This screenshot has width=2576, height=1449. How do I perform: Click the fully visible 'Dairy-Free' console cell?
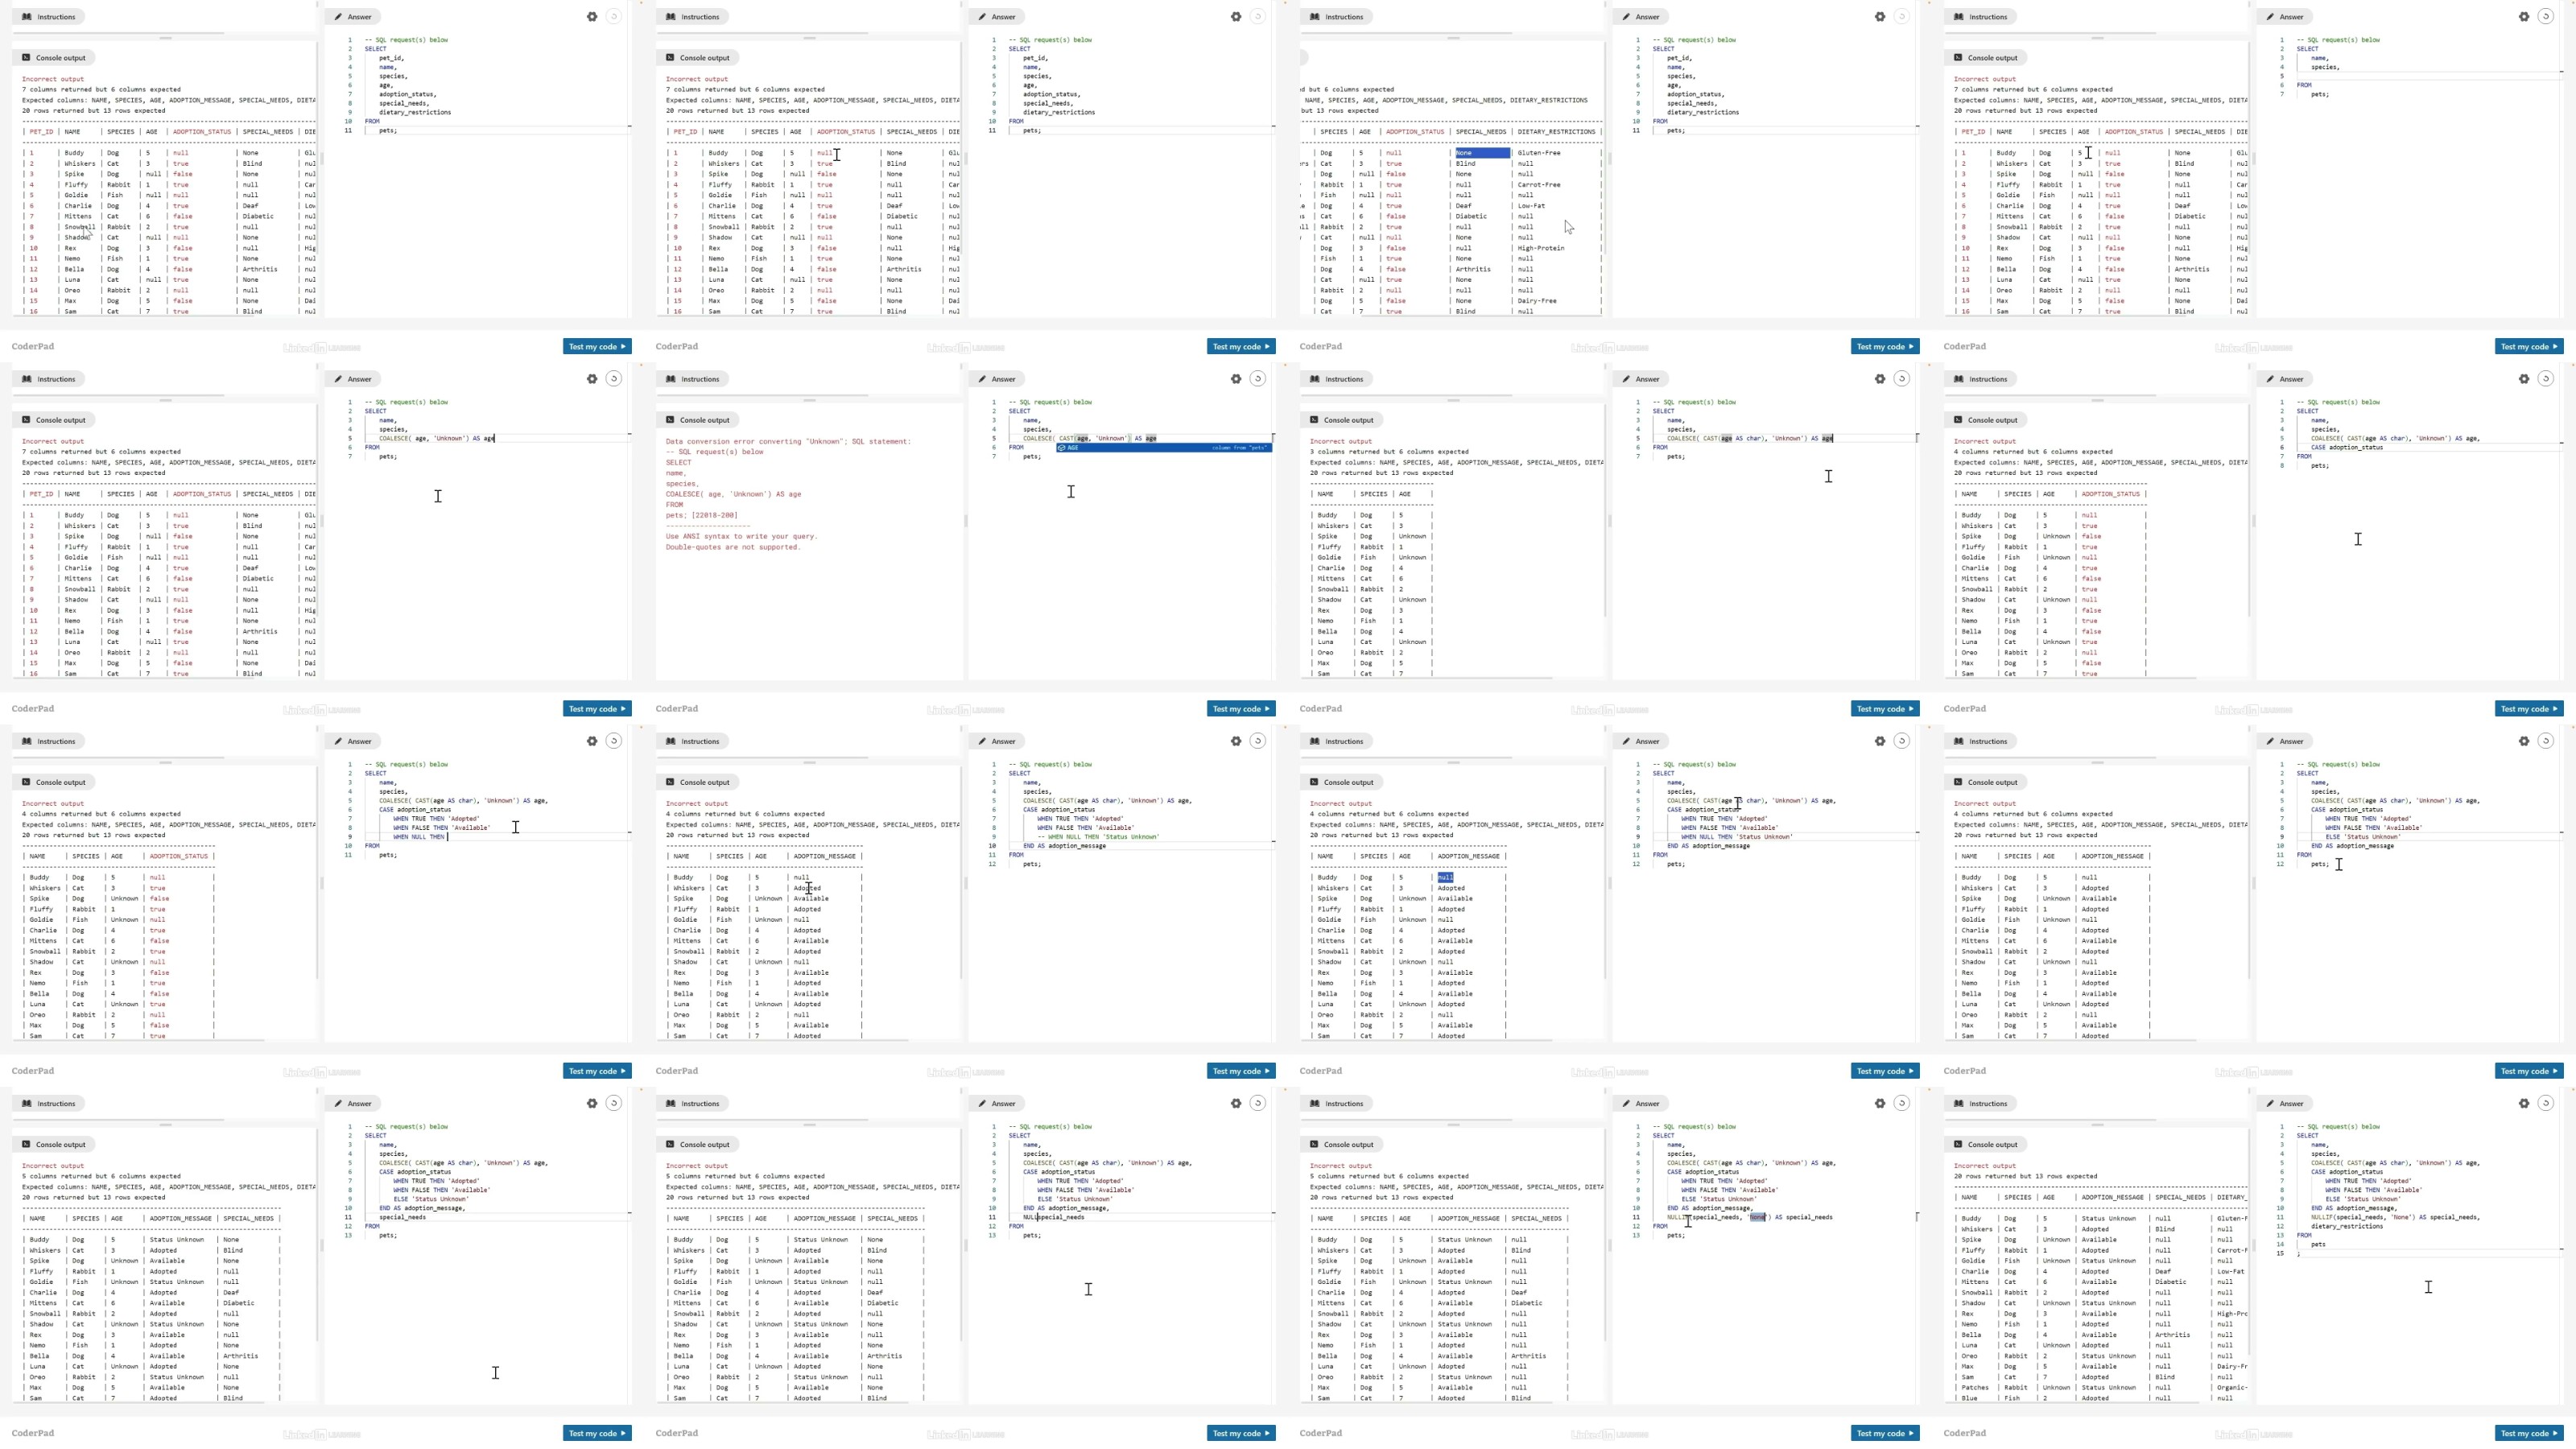click(1537, 301)
